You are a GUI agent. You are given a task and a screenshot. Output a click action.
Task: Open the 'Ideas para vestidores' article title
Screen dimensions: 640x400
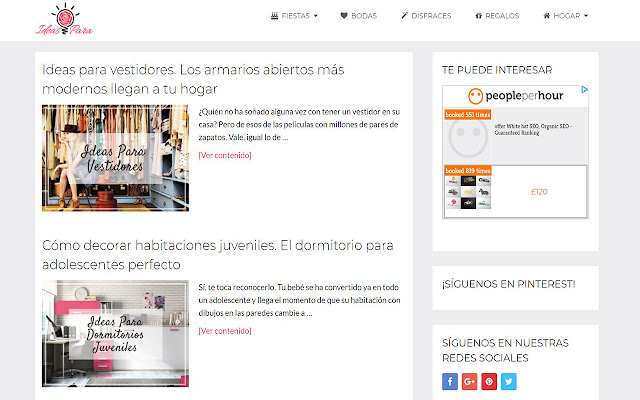point(193,79)
